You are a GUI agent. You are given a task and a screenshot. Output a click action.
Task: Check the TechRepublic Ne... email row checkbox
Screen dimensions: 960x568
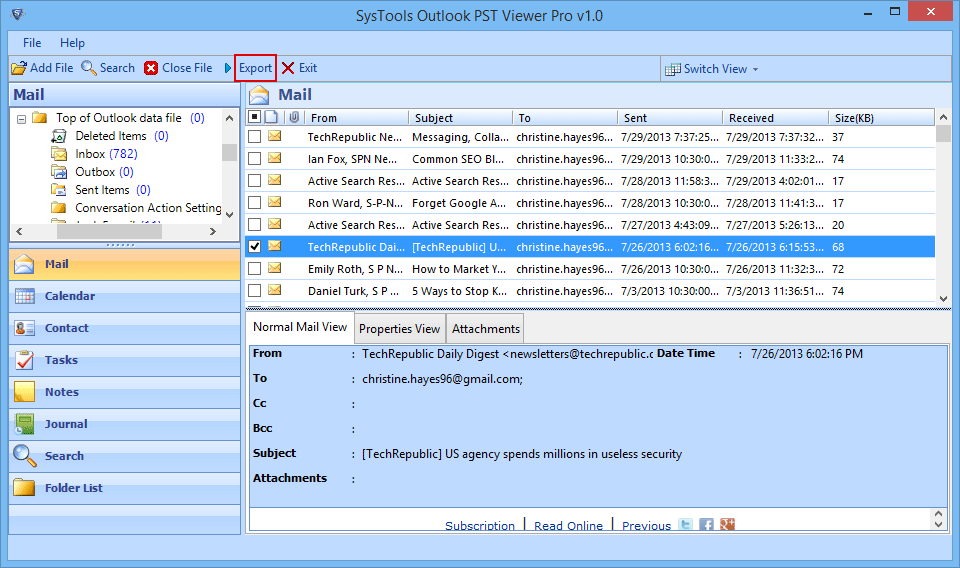[x=255, y=136]
